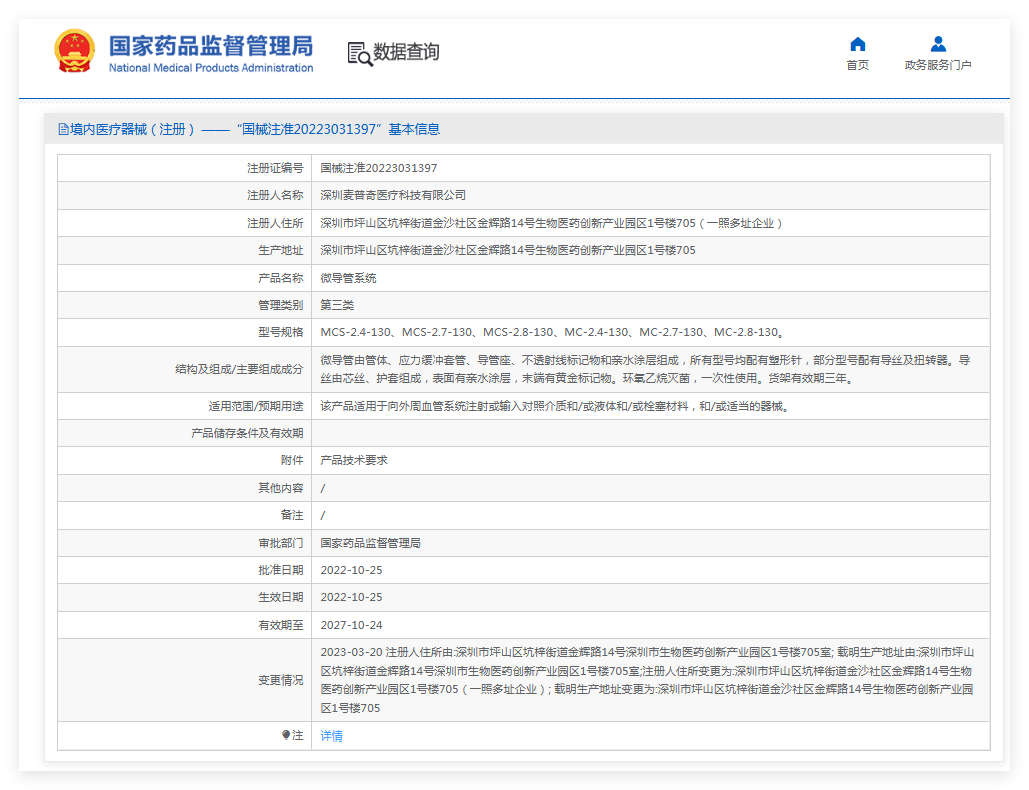Click the national emblem logo
1029x790 pixels.
tap(74, 51)
